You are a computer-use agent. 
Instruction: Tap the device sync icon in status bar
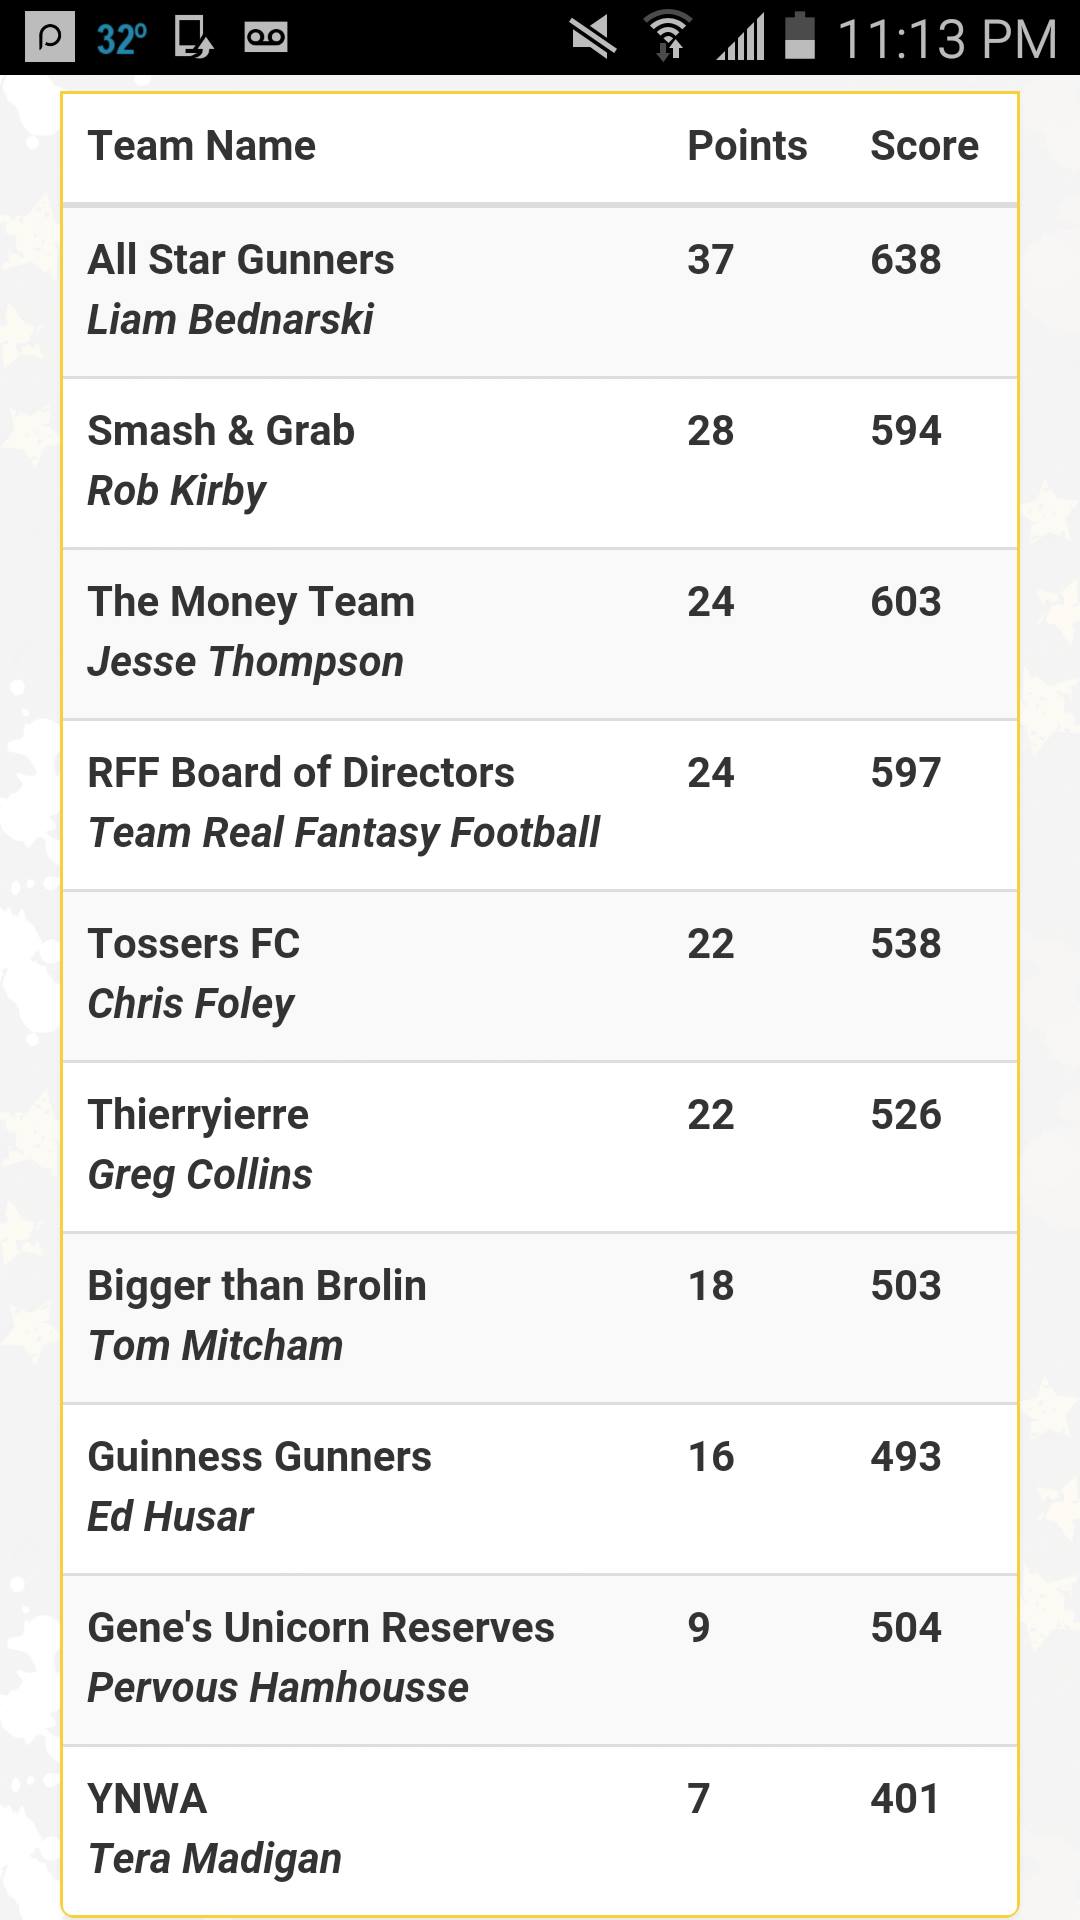[x=193, y=37]
